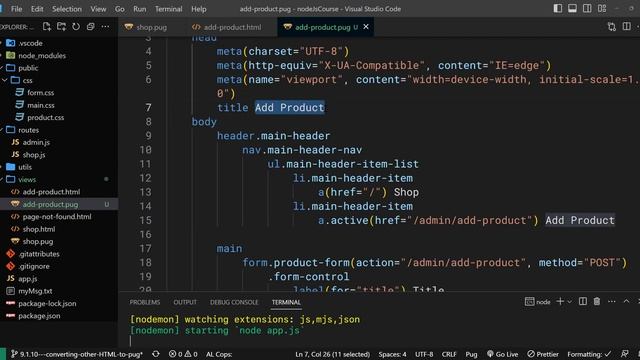Viewport: 640px width, 360px height.
Task: Open errors and warnings count
Action: coord(183,354)
